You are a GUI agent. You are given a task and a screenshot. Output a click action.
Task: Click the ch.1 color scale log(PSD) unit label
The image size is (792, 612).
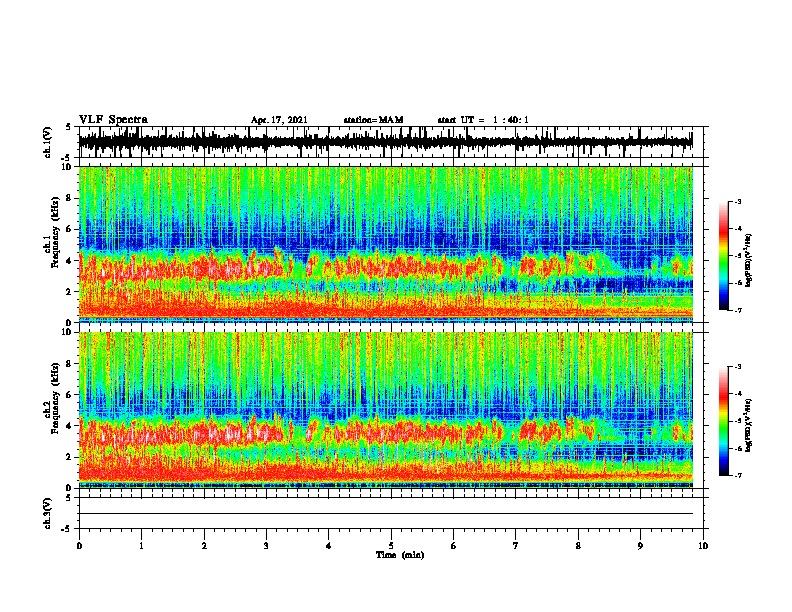[x=749, y=261]
